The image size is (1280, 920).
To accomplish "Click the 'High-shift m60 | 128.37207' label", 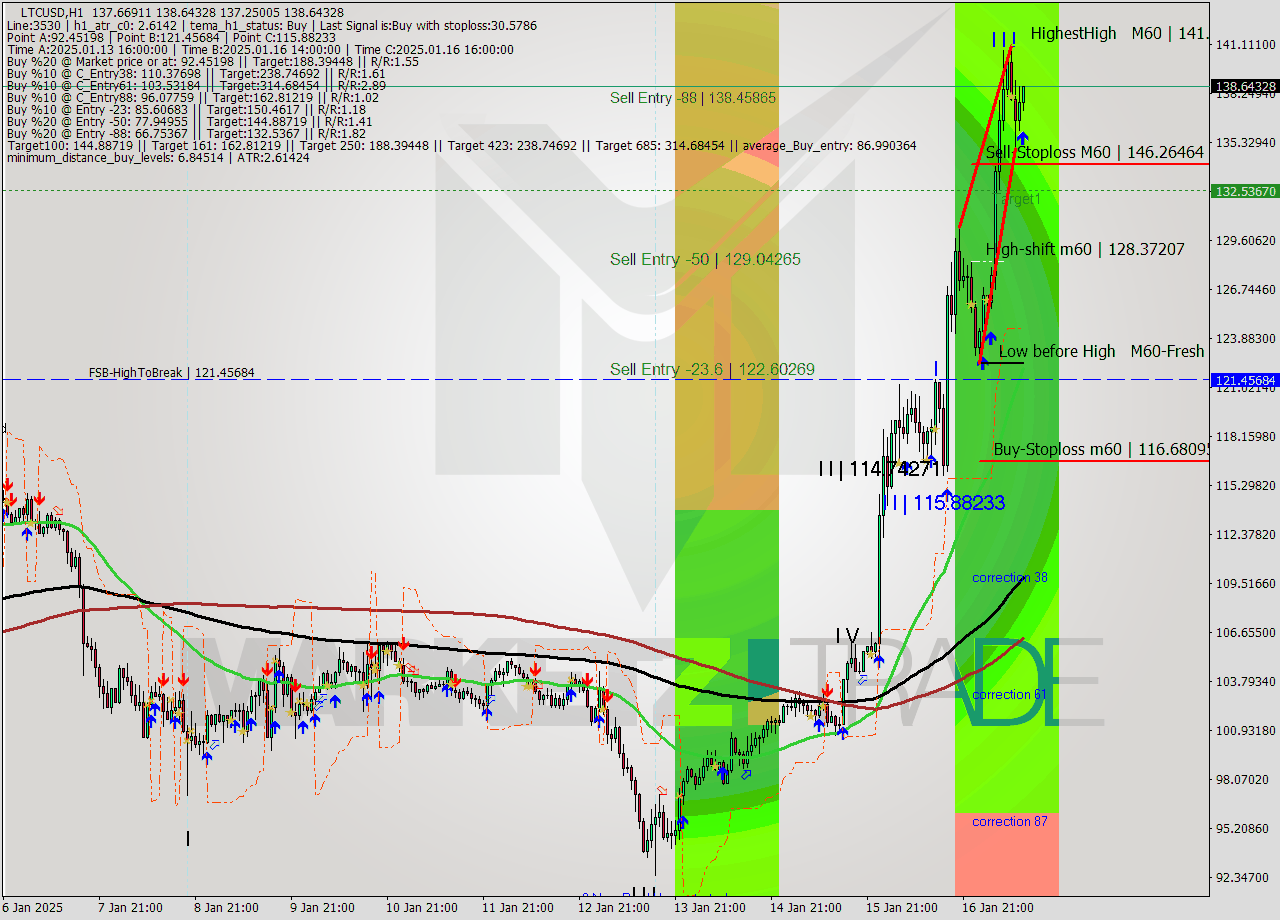I will coord(1085,249).
